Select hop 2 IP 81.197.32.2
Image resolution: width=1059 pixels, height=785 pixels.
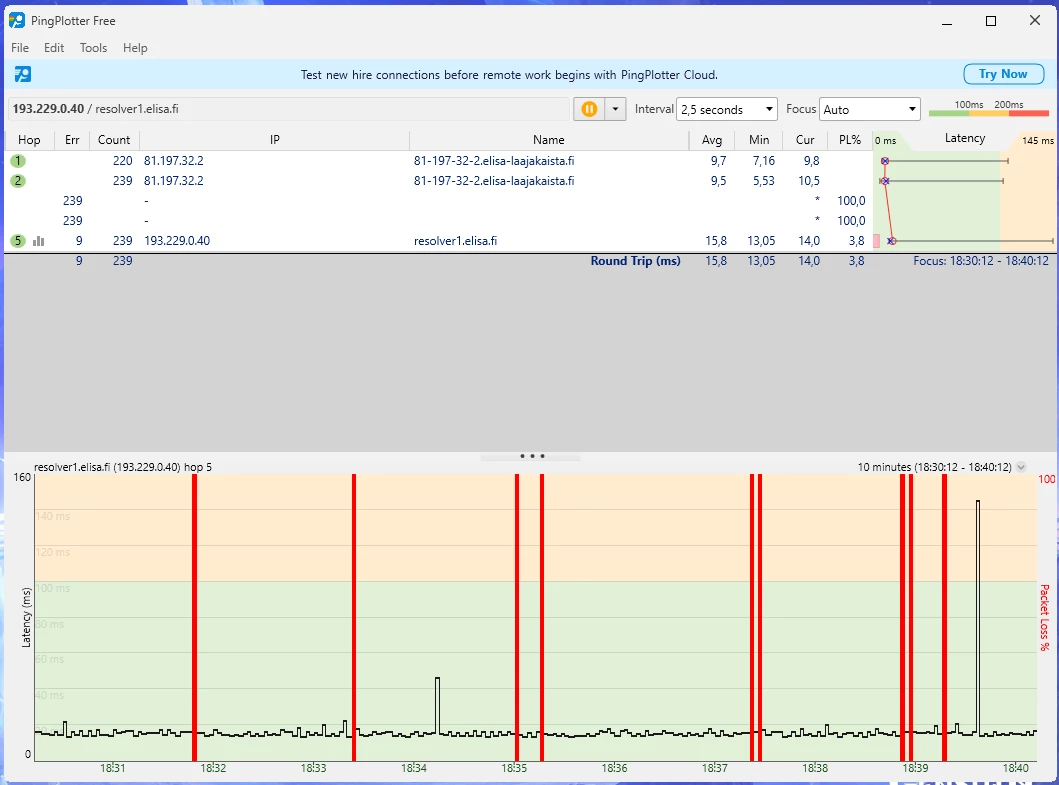pos(174,181)
